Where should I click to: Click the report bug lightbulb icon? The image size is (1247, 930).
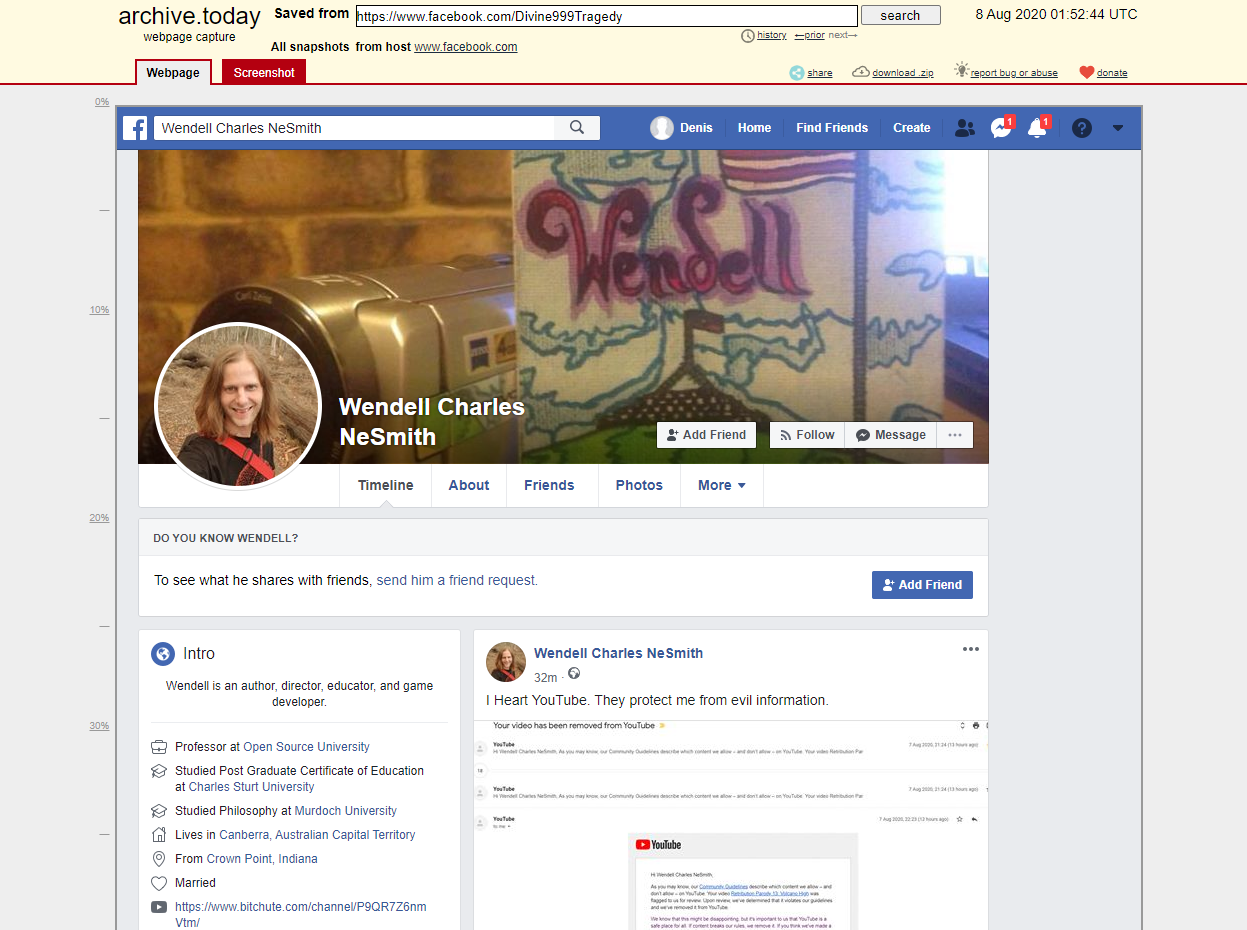(961, 70)
